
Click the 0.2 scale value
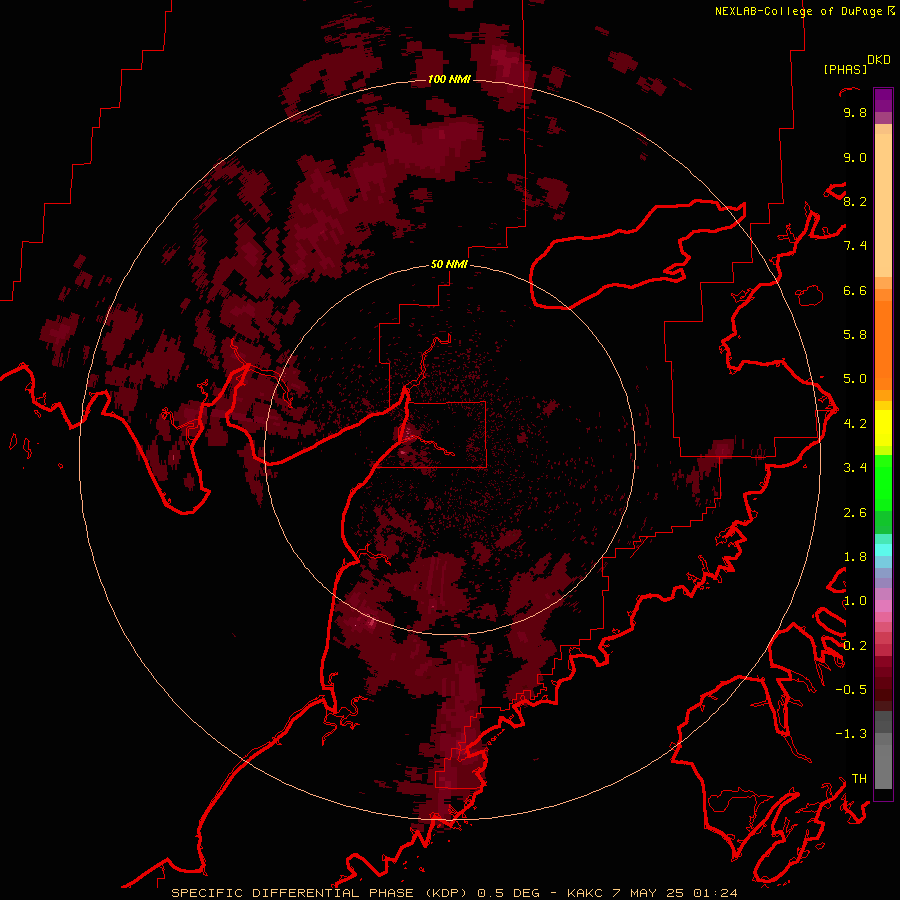point(855,646)
